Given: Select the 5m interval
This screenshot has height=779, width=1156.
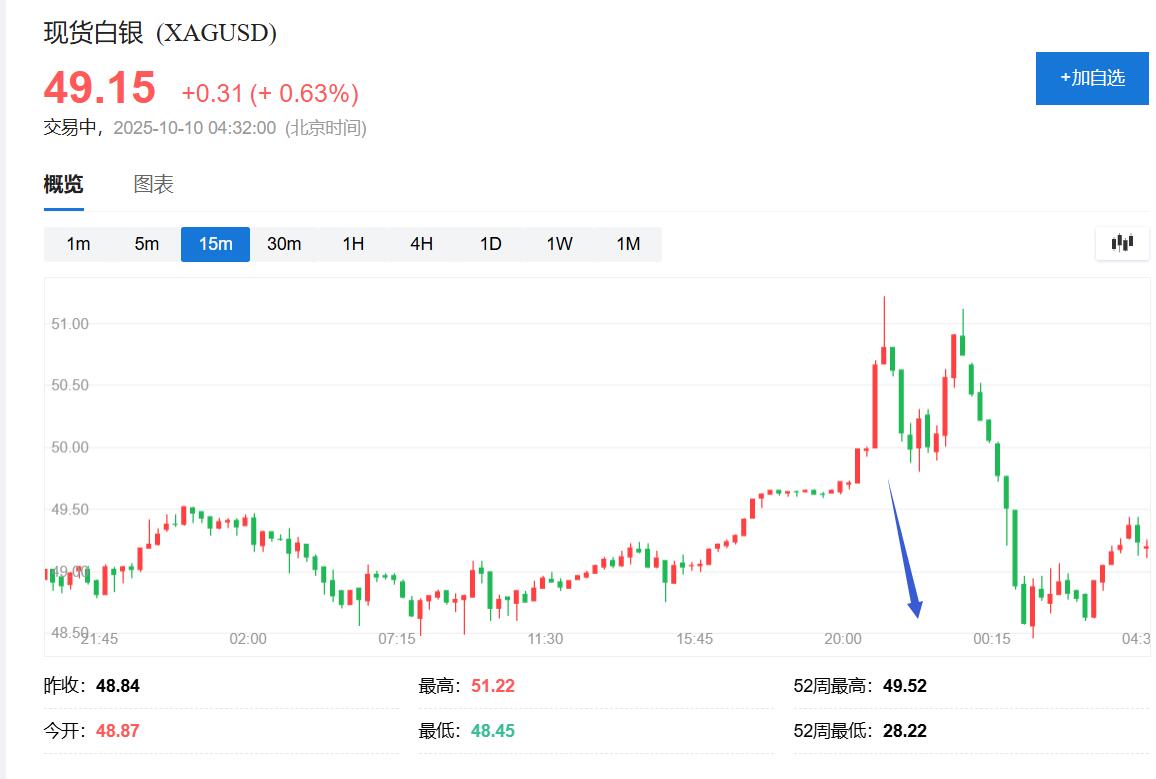Looking at the screenshot, I should (147, 244).
